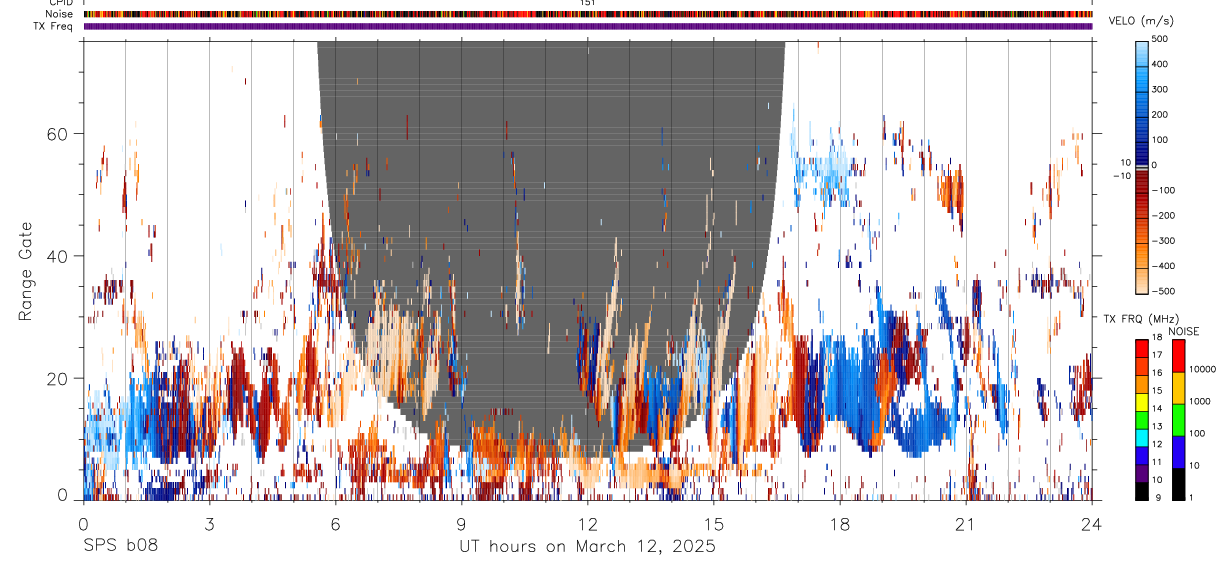Screen dimensions: 1228x567
Task: Click the '10000' noise scale label
Action: tap(1202, 369)
